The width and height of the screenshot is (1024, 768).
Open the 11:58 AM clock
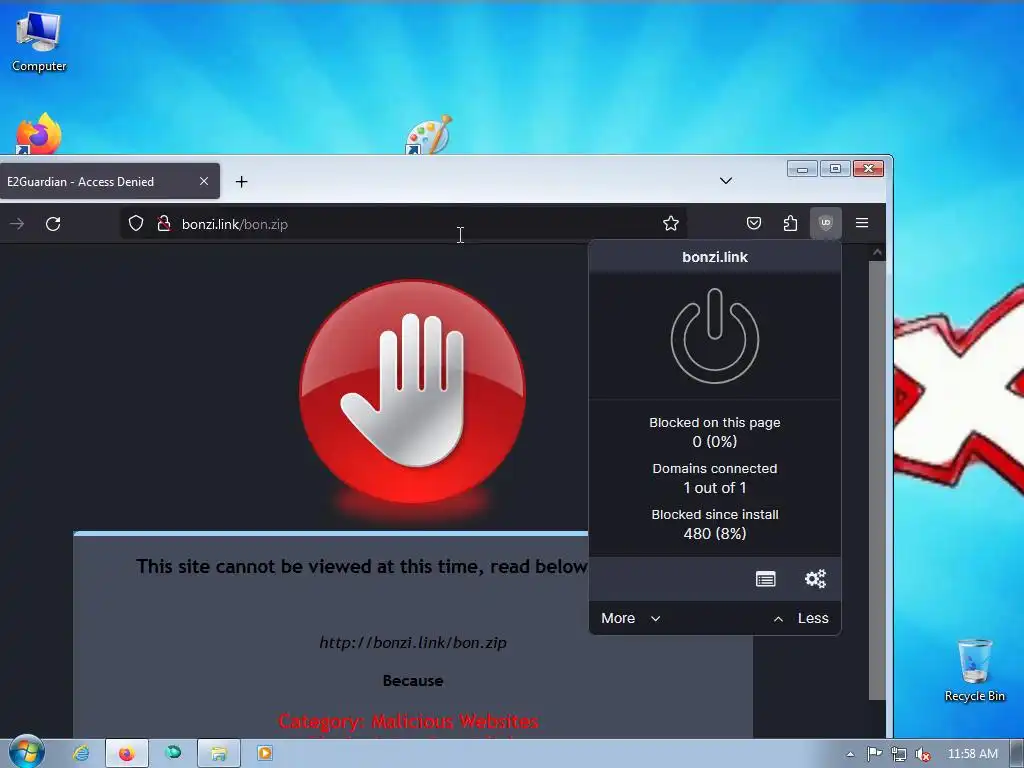[x=972, y=754]
